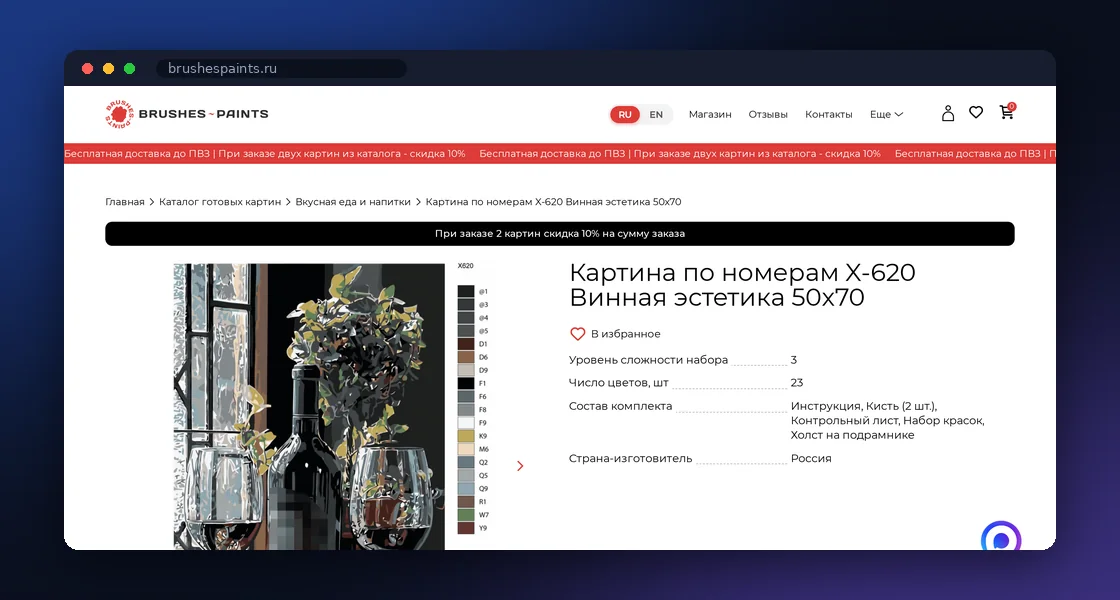This screenshot has height=600, width=1120.
Task: Click the macOS red close window dot
Action: tap(87, 69)
